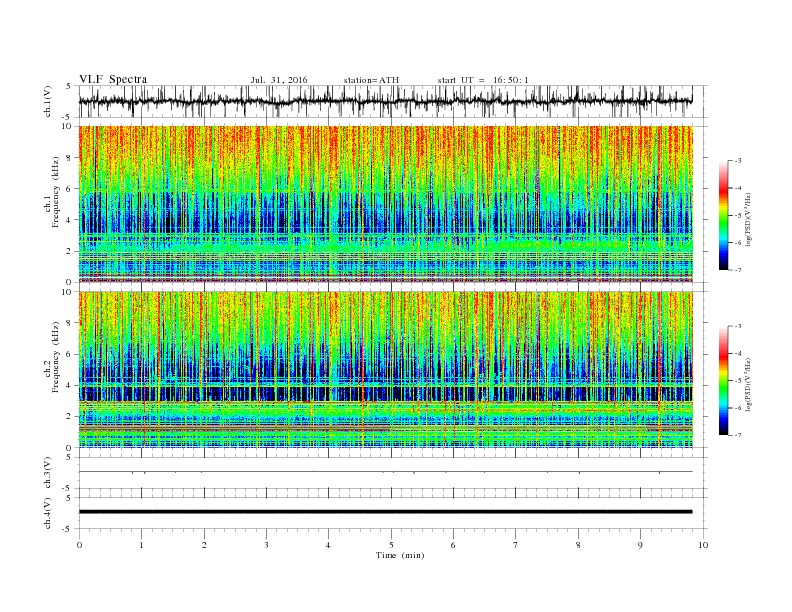Select the date text "Jul. 31, 2016"
Image resolution: width=792 pixels, height=612 pixels.
click(x=279, y=80)
